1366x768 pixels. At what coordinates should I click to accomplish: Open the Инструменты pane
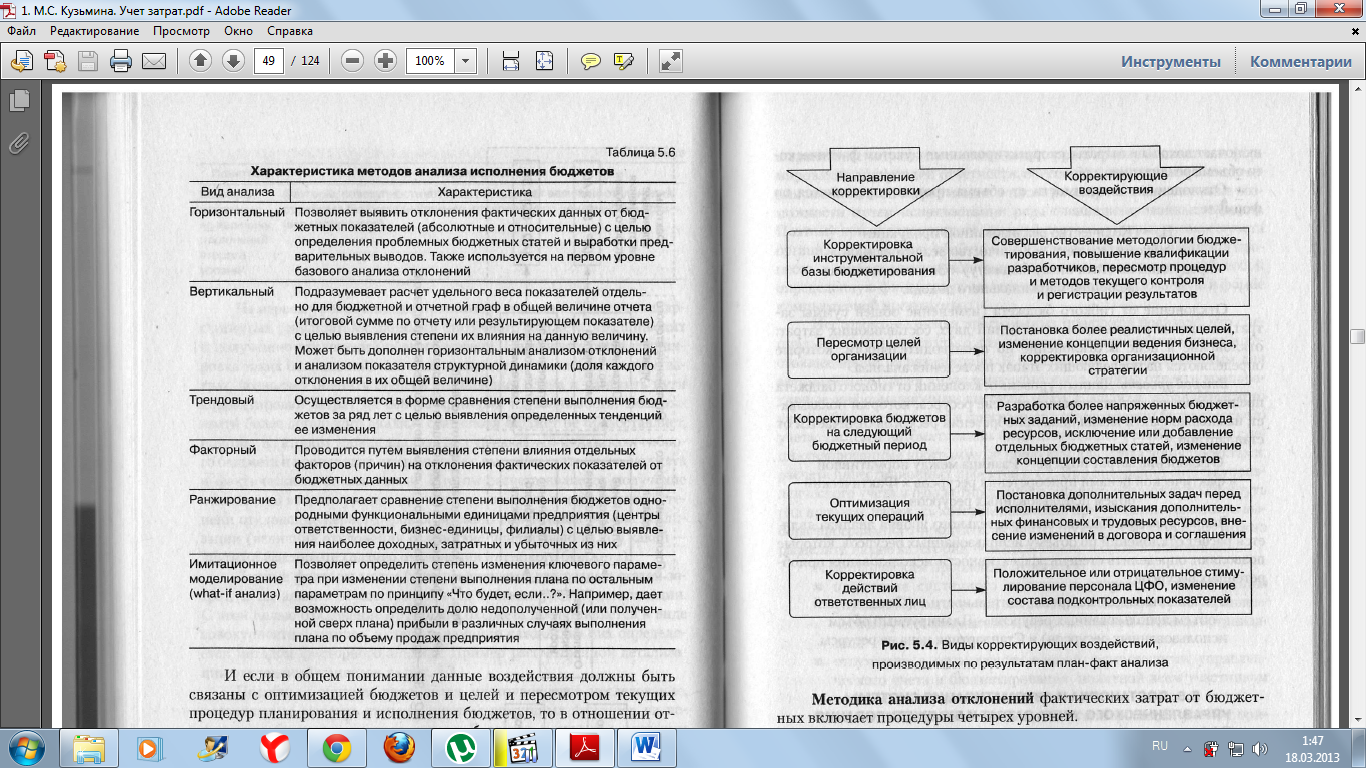tap(1170, 61)
